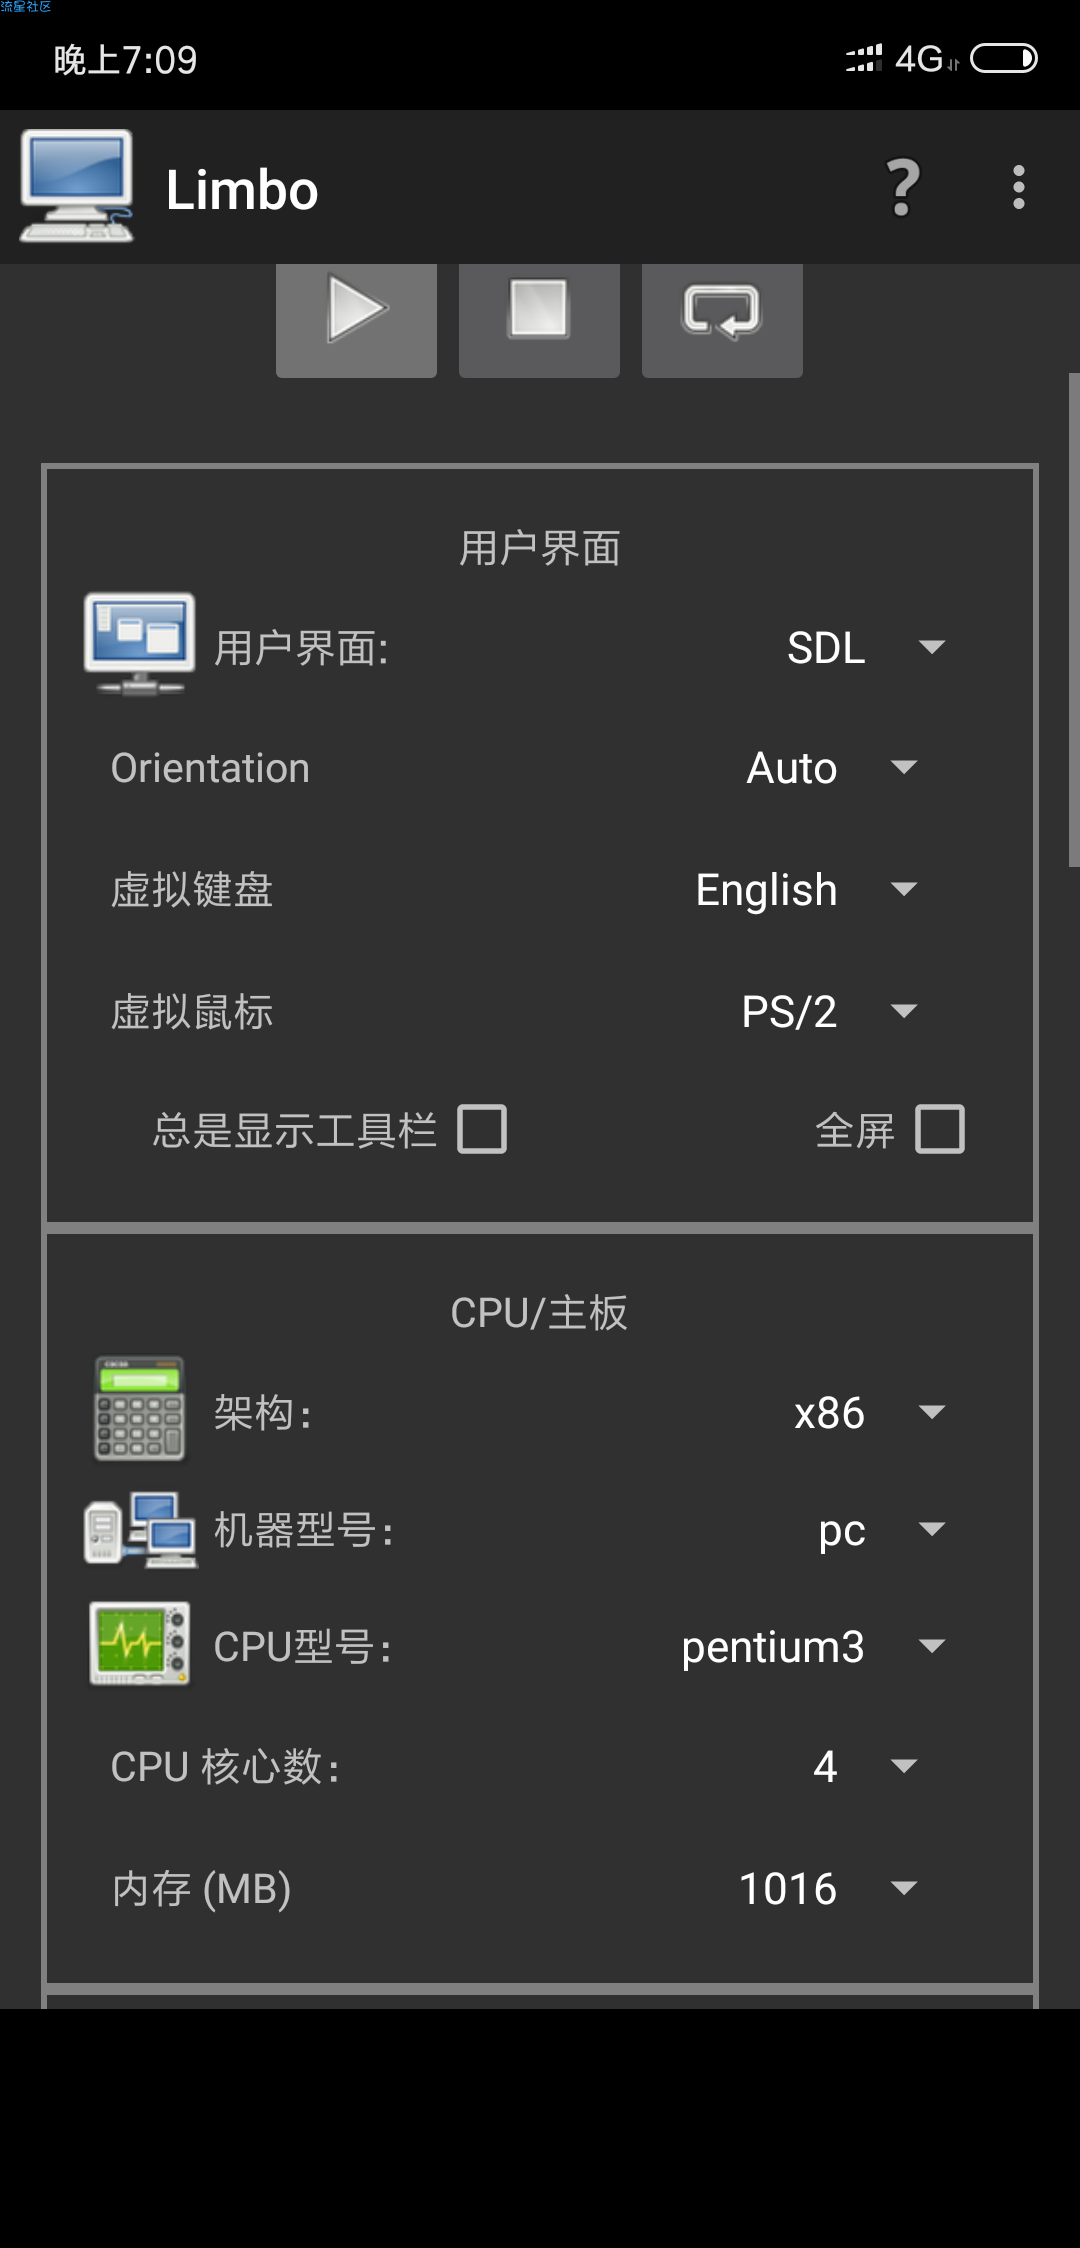Open the PS/2 virtual mouse dropdown
The image size is (1080, 2248).
point(829,1012)
